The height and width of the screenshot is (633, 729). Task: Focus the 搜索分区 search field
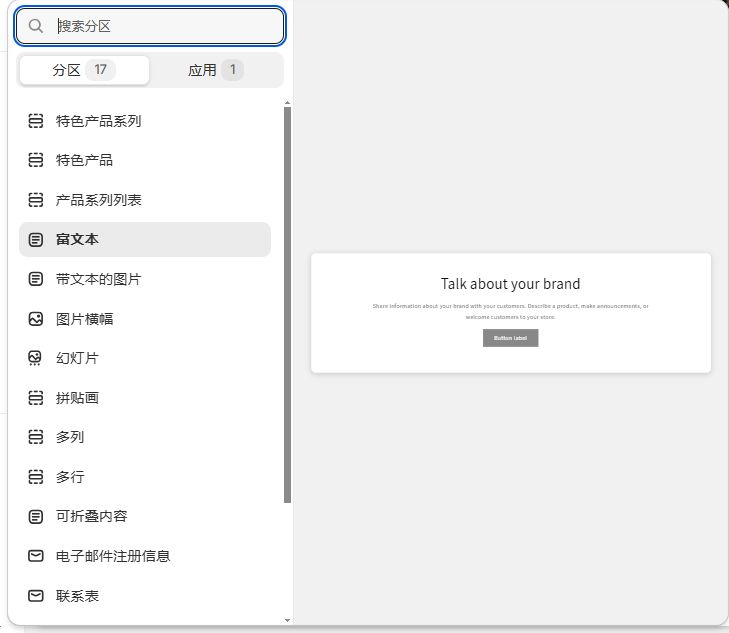pos(150,26)
